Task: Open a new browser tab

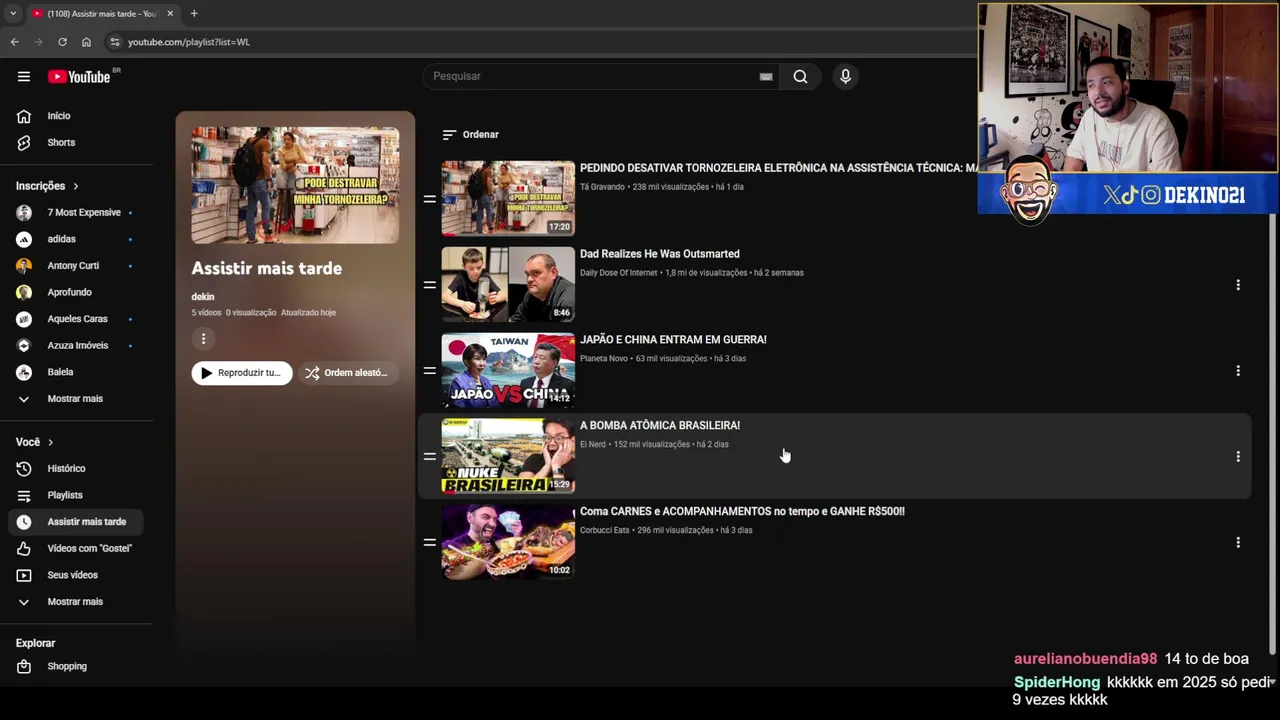Action: (194, 13)
